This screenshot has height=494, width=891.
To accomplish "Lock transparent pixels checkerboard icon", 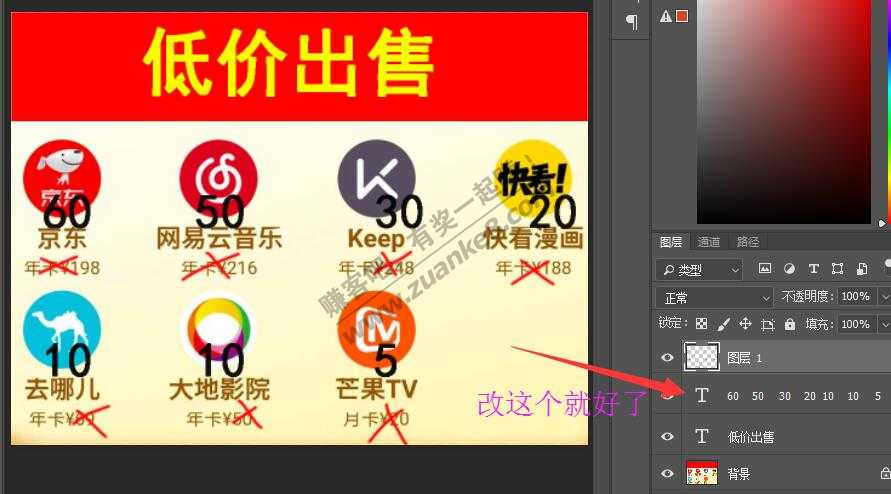I will tap(701, 324).
